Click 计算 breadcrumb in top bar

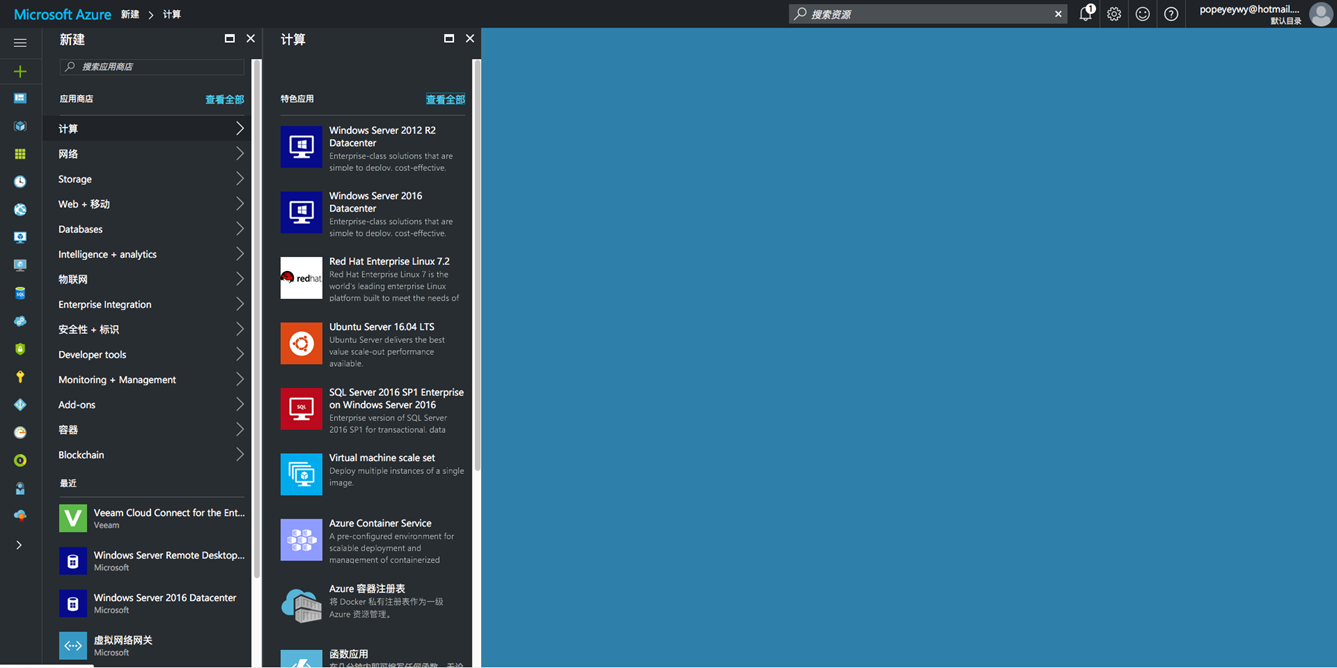(x=172, y=15)
